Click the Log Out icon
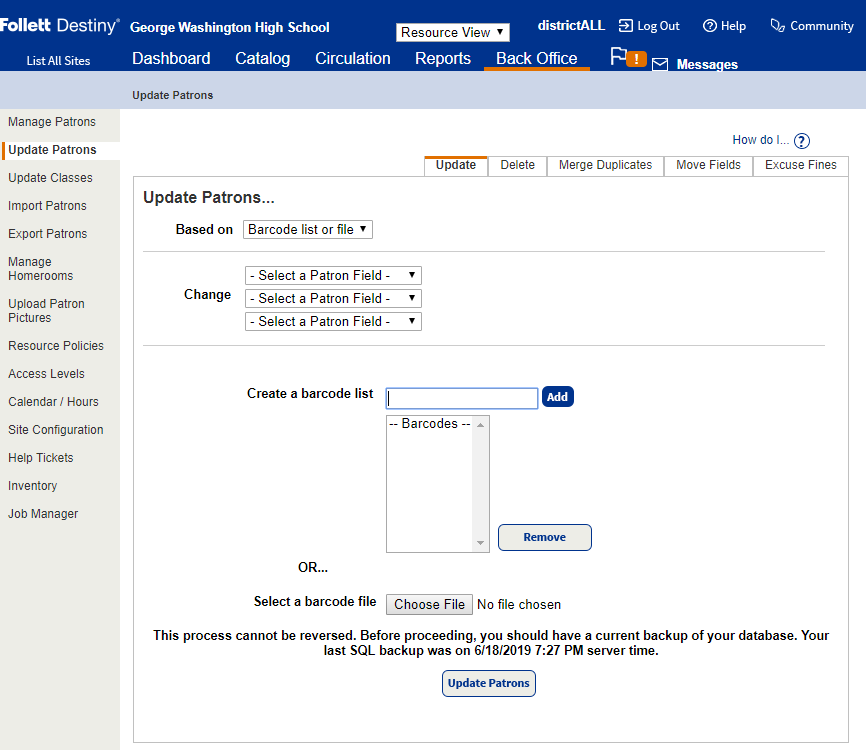The width and height of the screenshot is (866, 750). click(x=625, y=25)
